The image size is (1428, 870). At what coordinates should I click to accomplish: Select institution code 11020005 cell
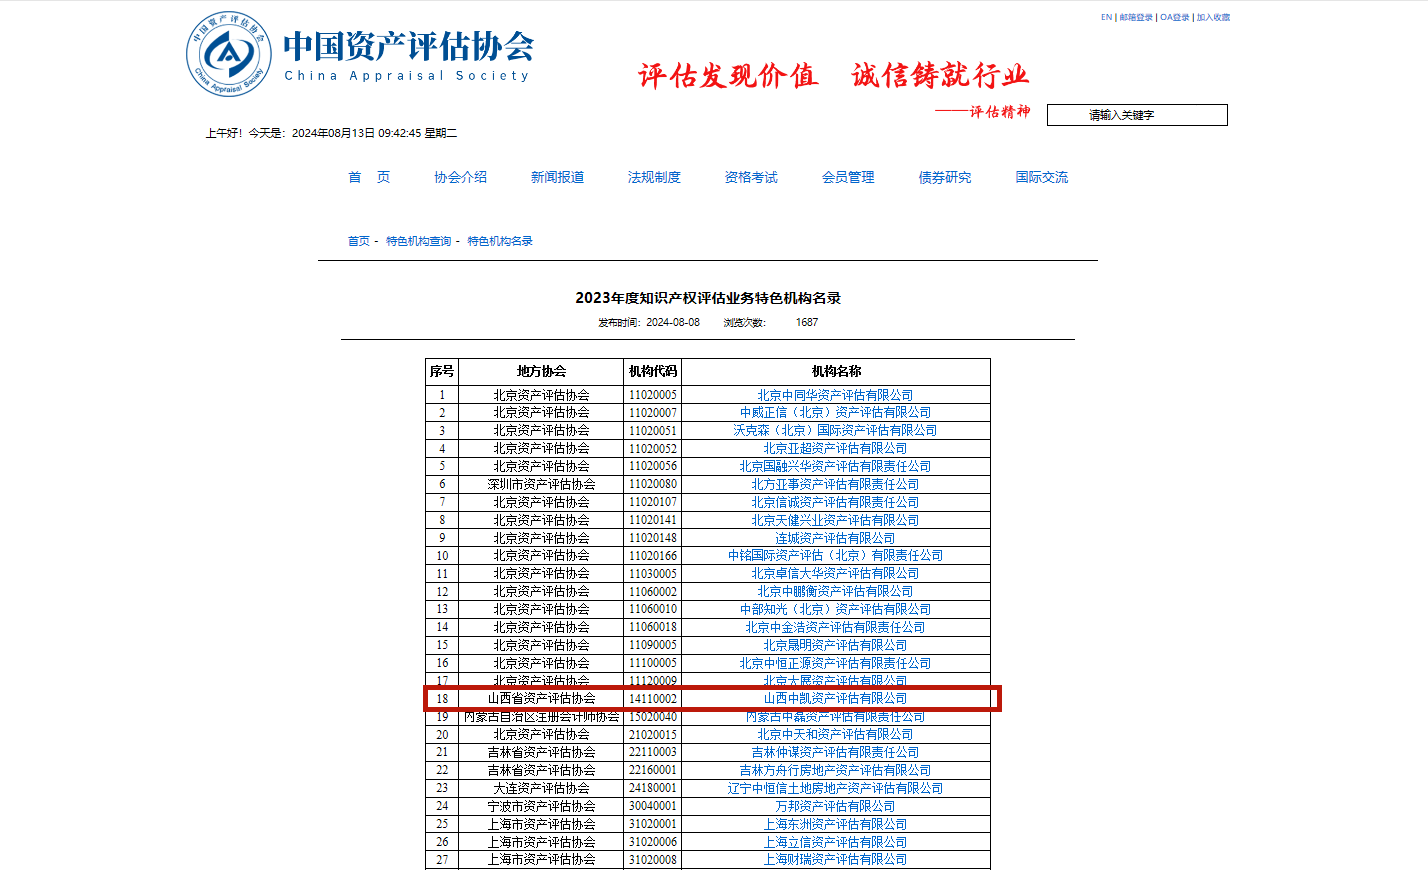pos(653,395)
